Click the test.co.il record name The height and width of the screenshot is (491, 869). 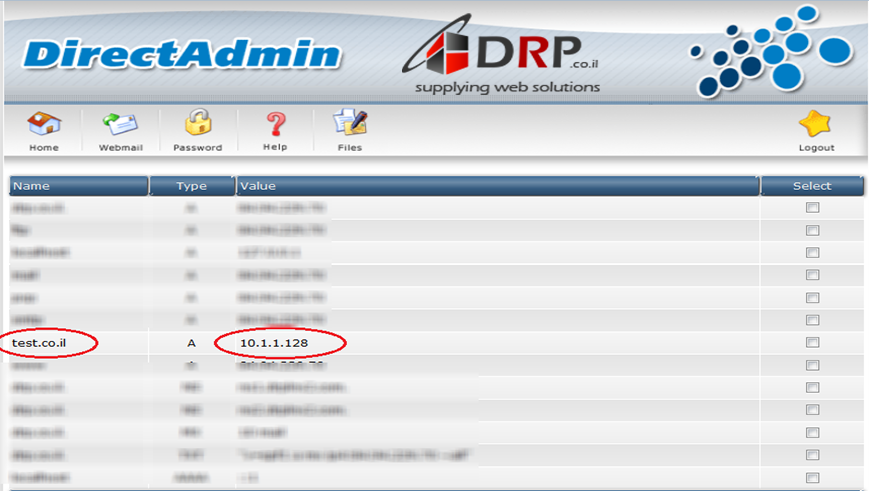tap(41, 343)
